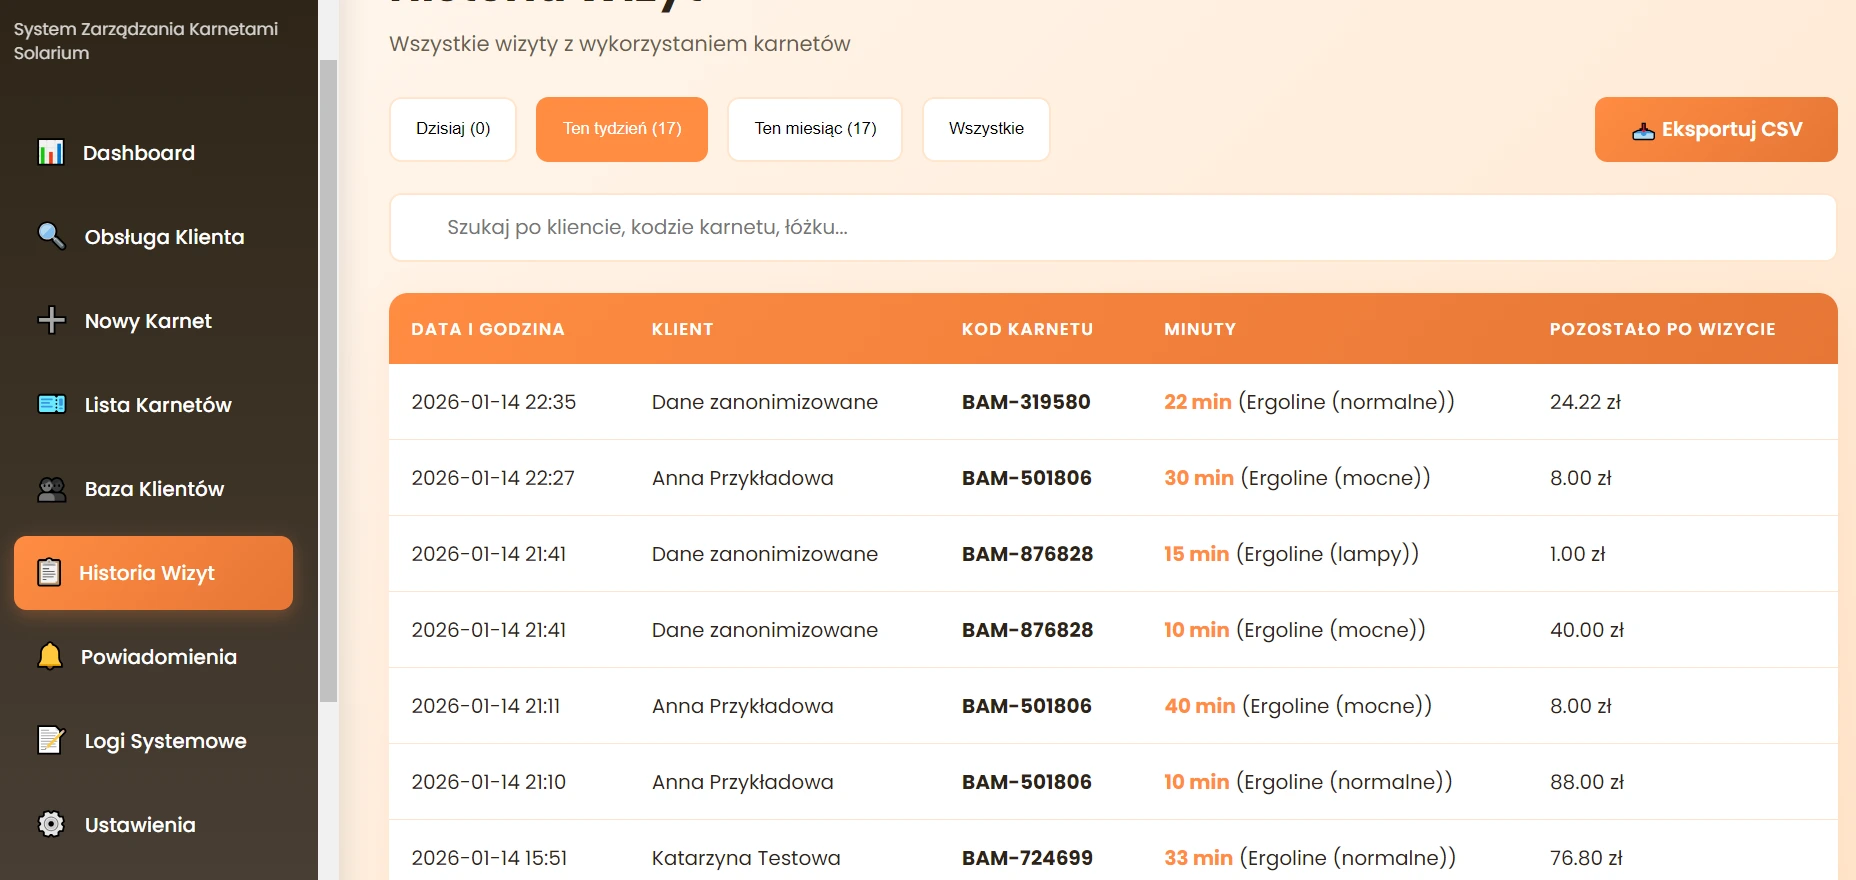Image resolution: width=1856 pixels, height=880 pixels.
Task: Click the Dashboard bar chart icon
Action: tap(51, 153)
